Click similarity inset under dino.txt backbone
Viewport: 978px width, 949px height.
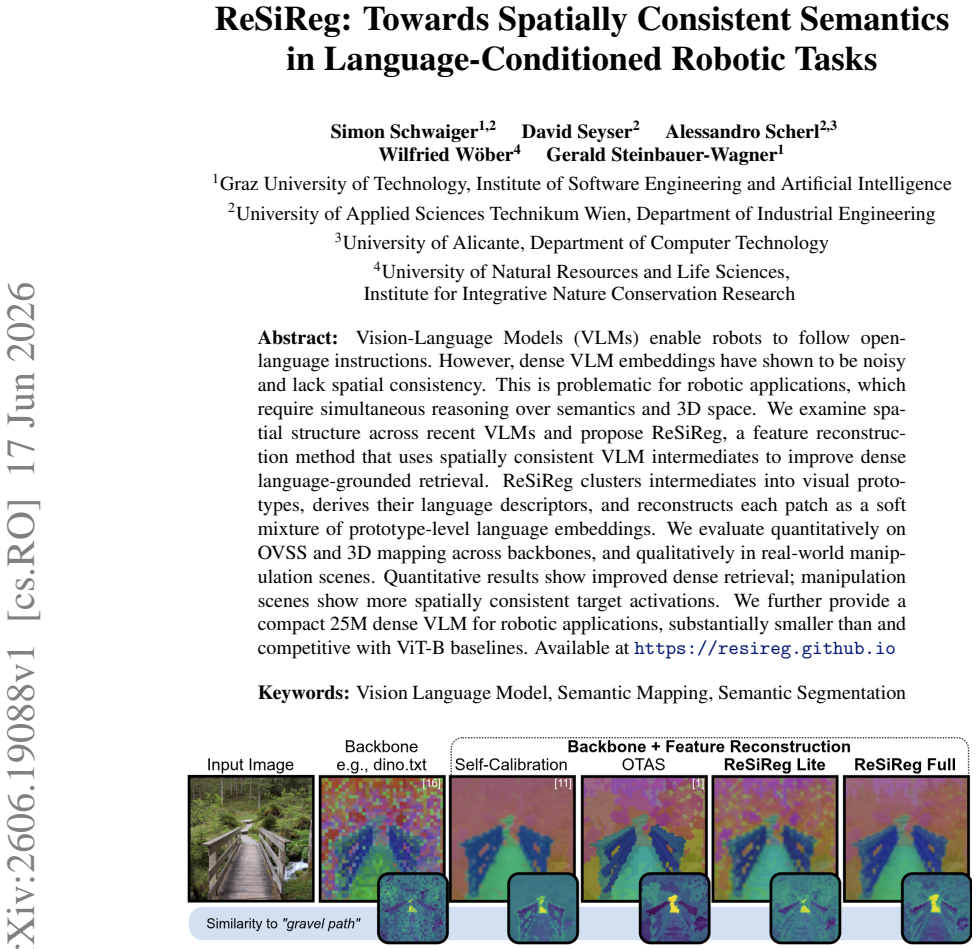pyautogui.click(x=412, y=908)
